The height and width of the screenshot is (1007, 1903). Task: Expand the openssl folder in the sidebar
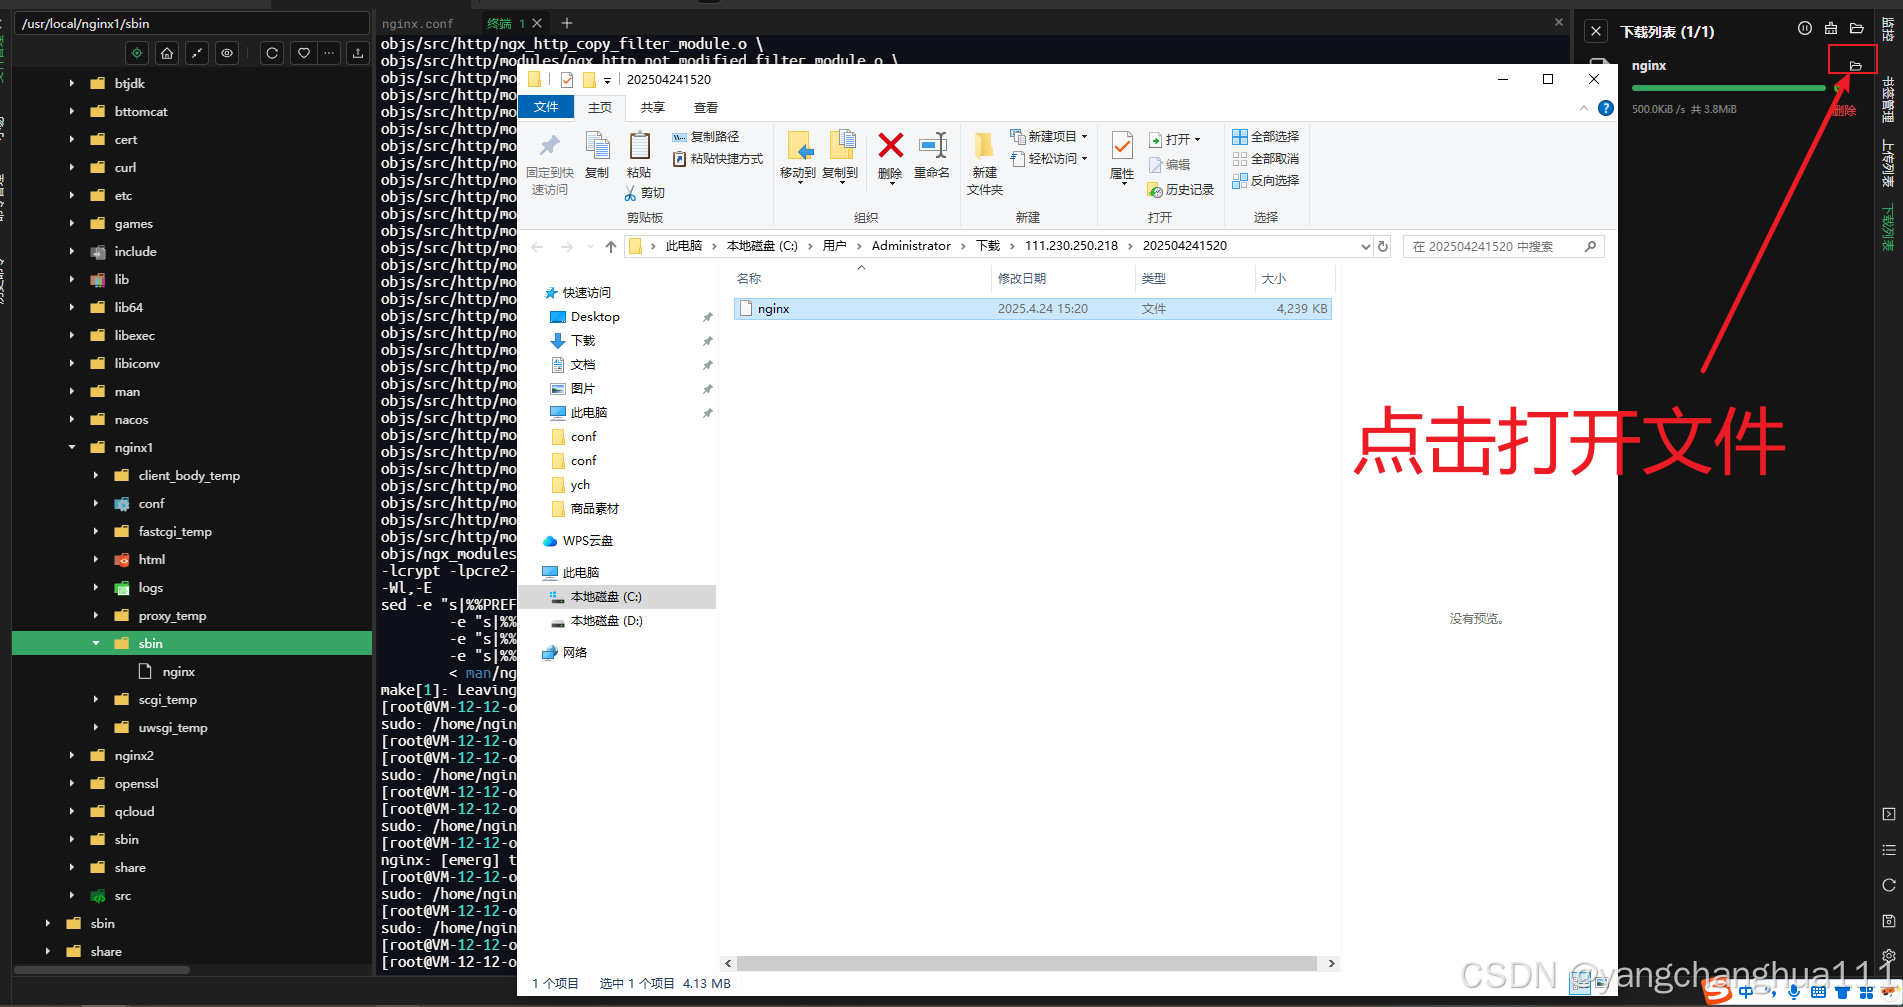[x=71, y=783]
